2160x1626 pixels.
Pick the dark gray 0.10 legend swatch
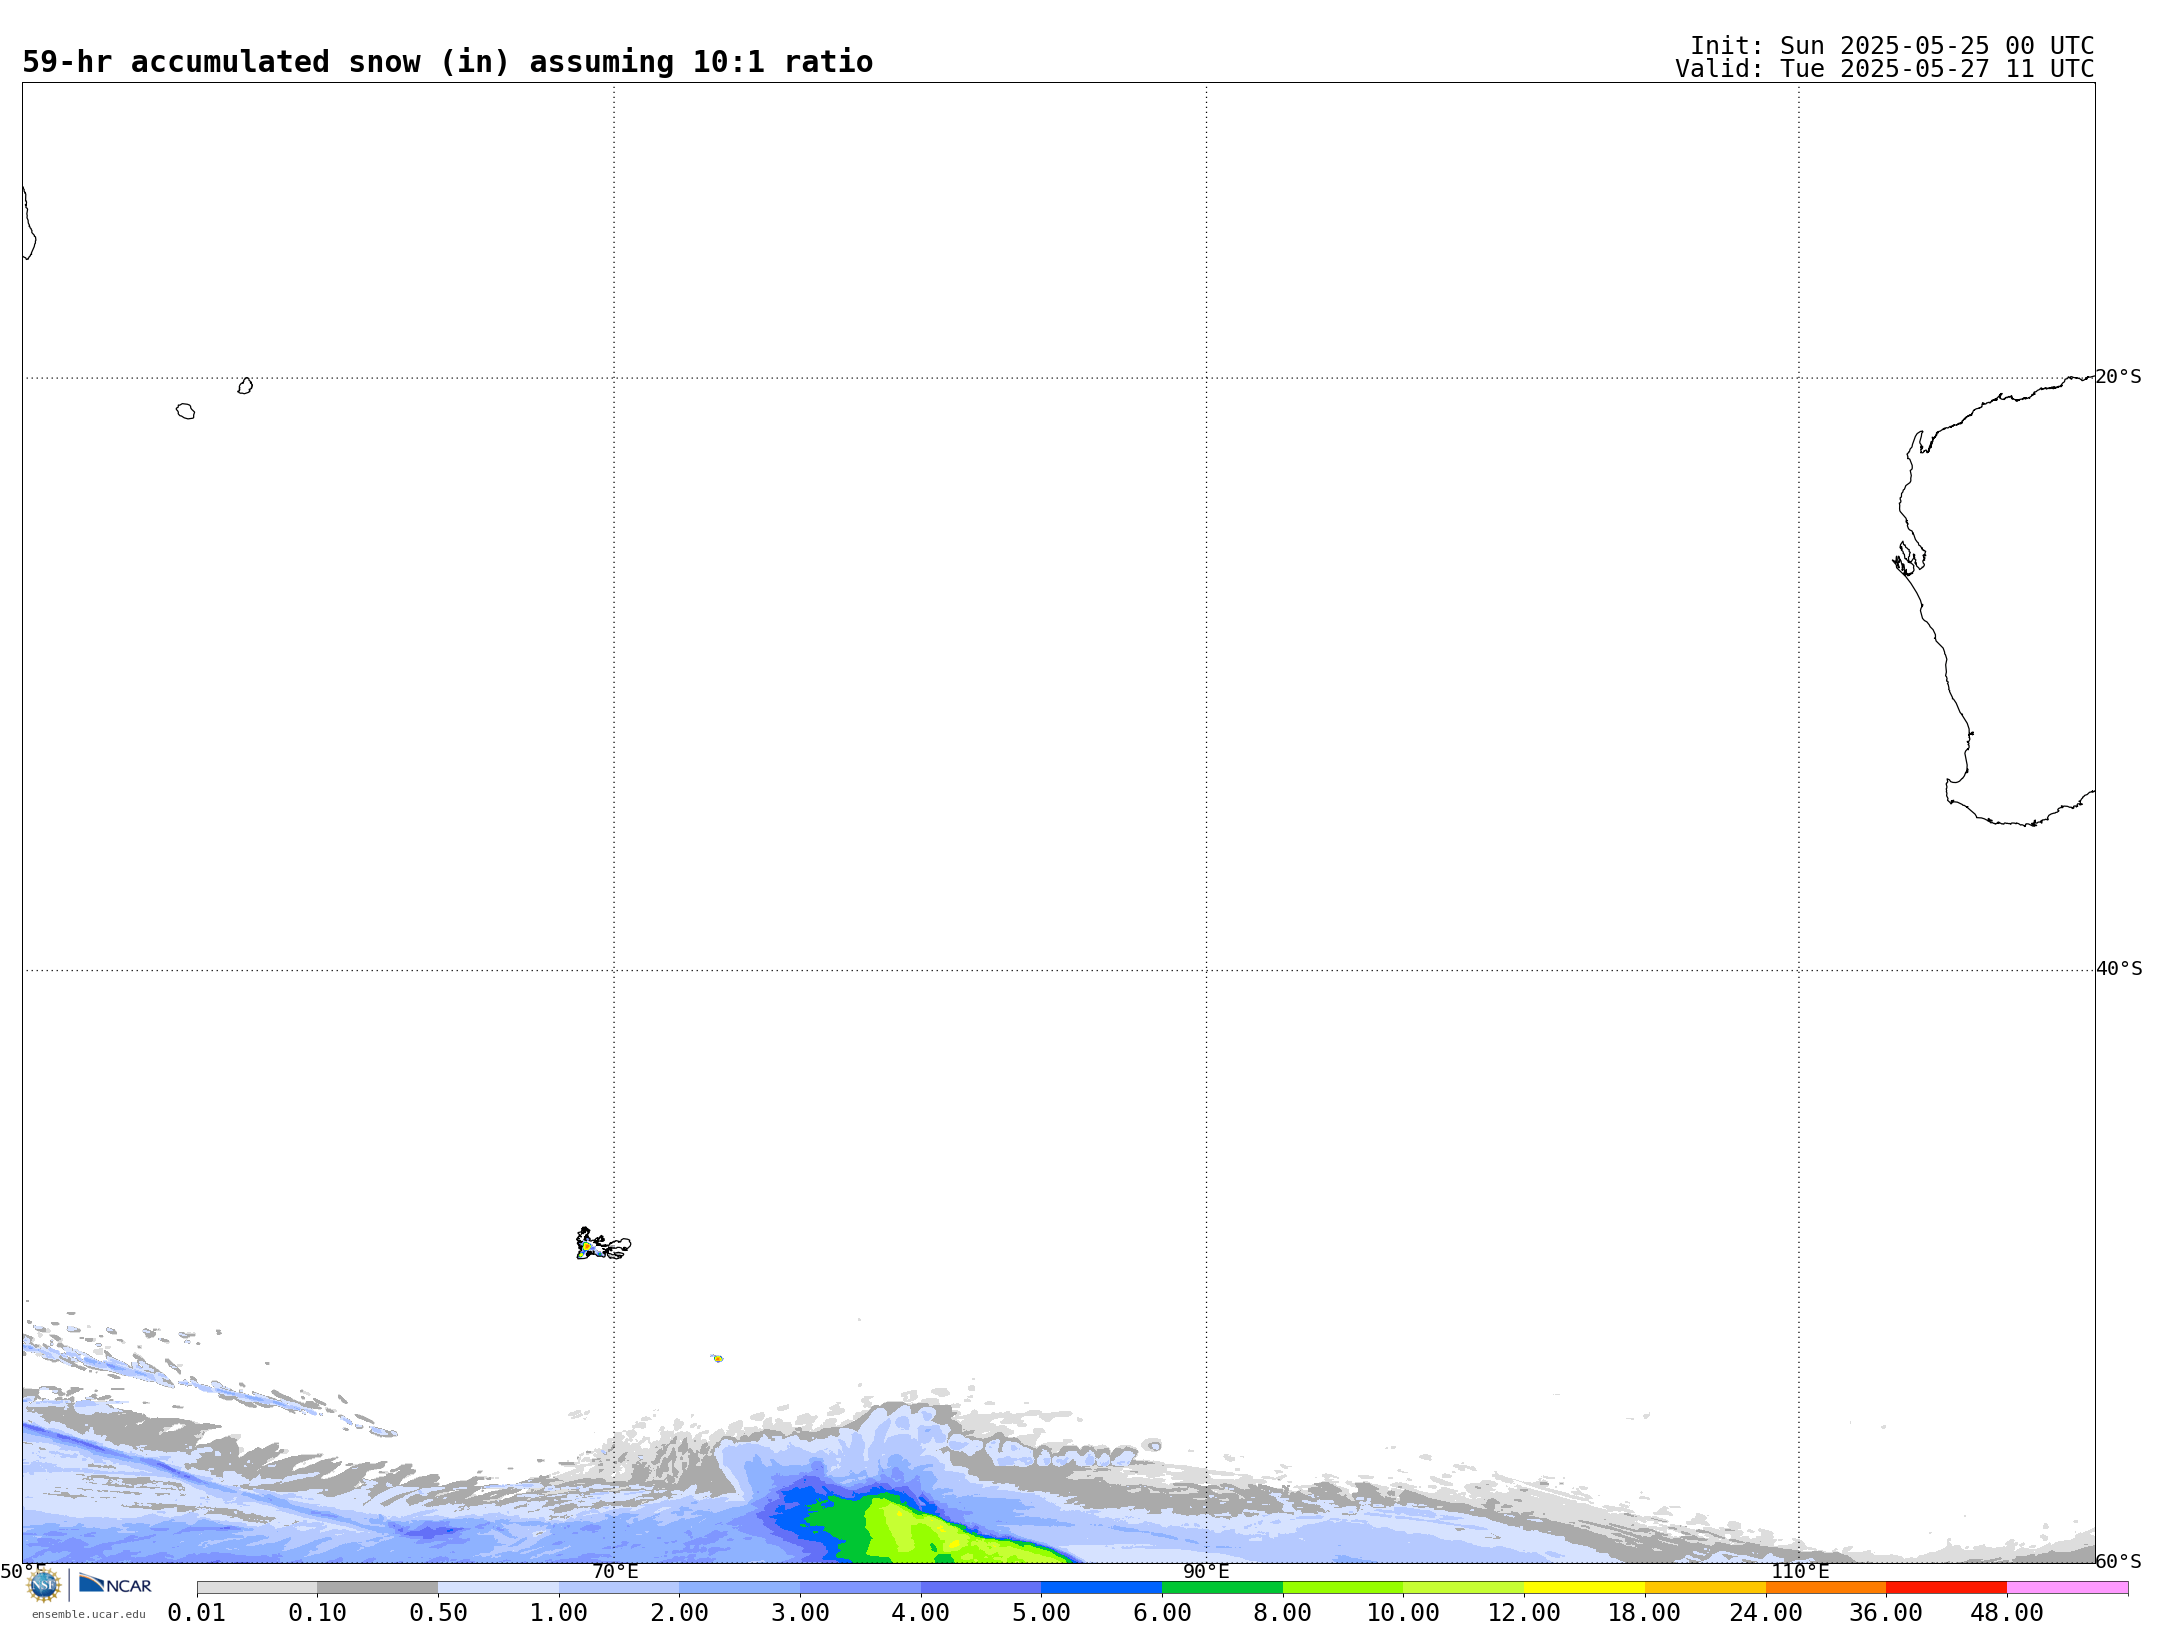point(378,1588)
